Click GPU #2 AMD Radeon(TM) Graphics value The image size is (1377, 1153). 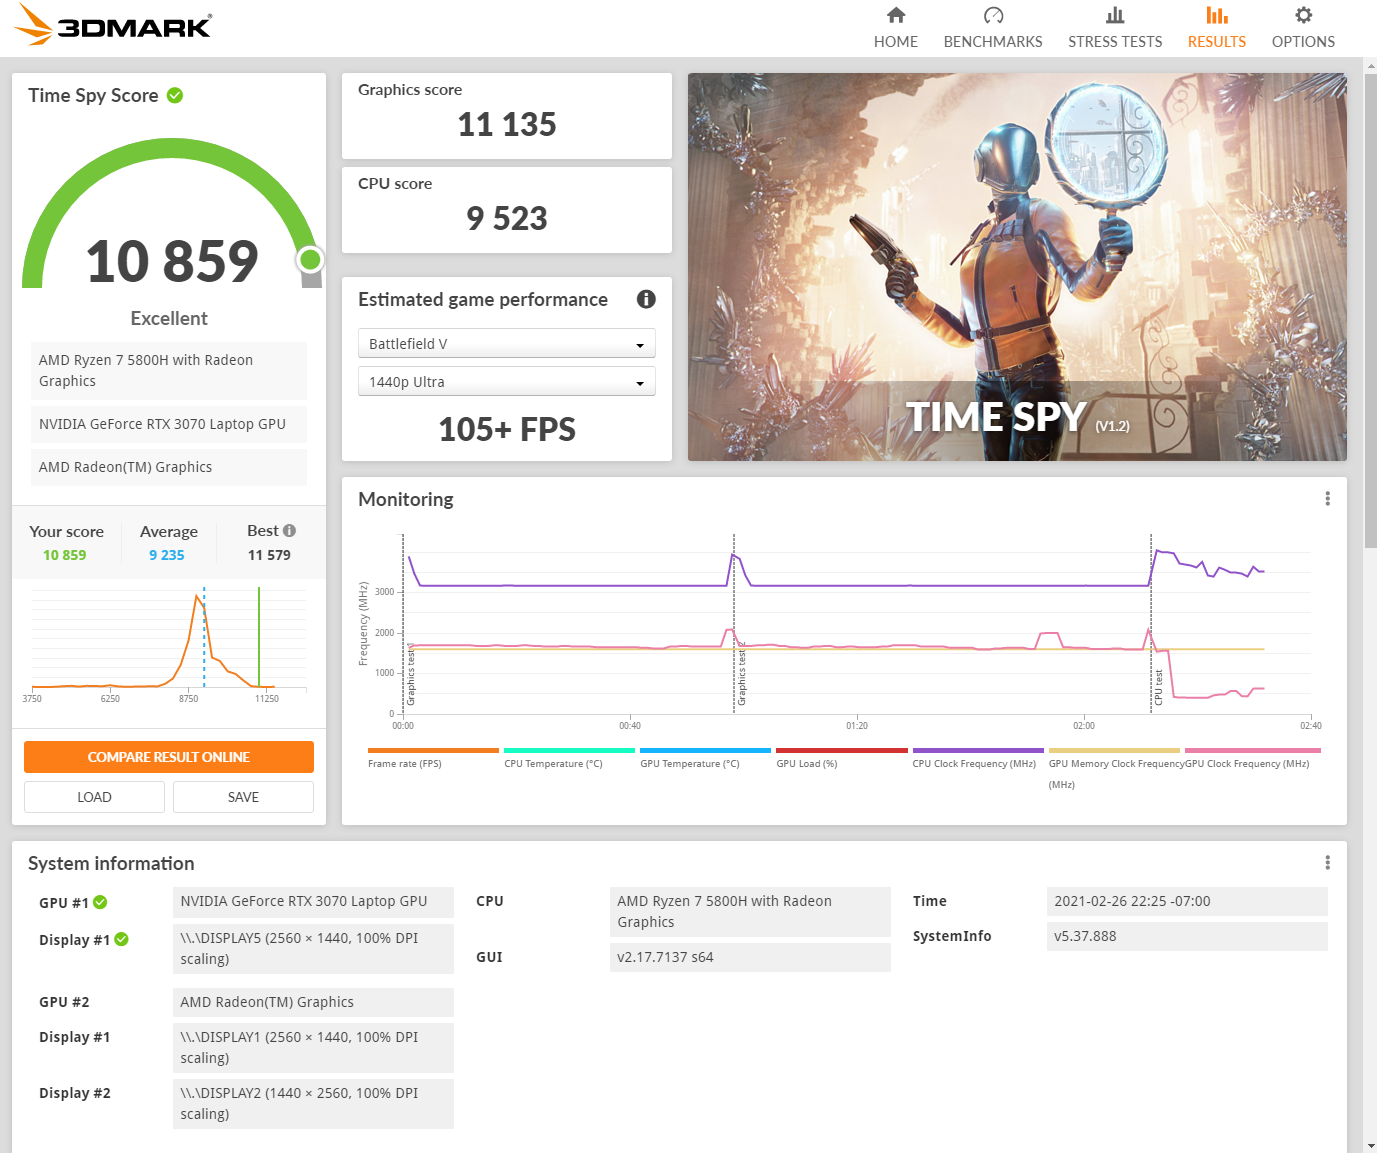313,1002
